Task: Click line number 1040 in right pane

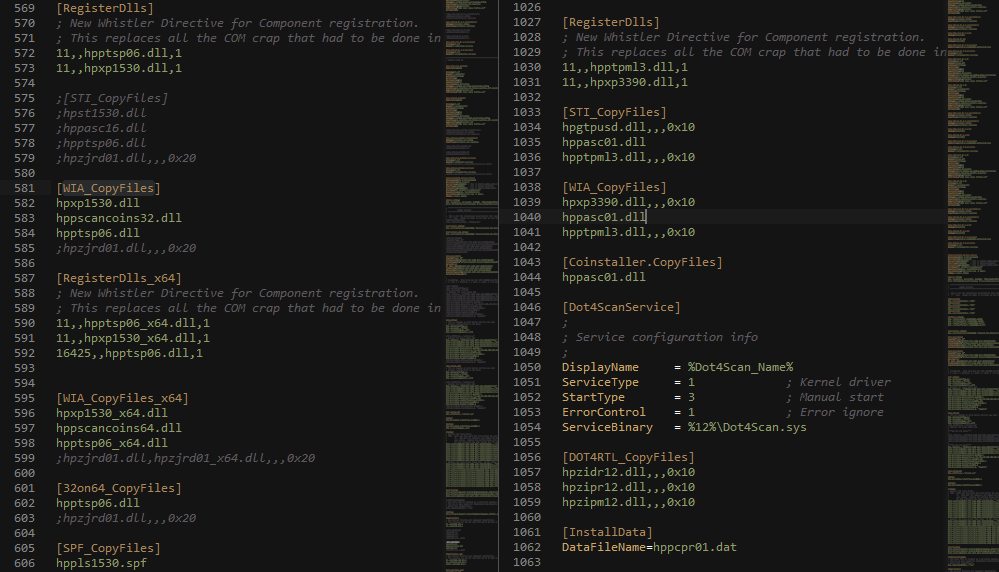Action: (525, 217)
